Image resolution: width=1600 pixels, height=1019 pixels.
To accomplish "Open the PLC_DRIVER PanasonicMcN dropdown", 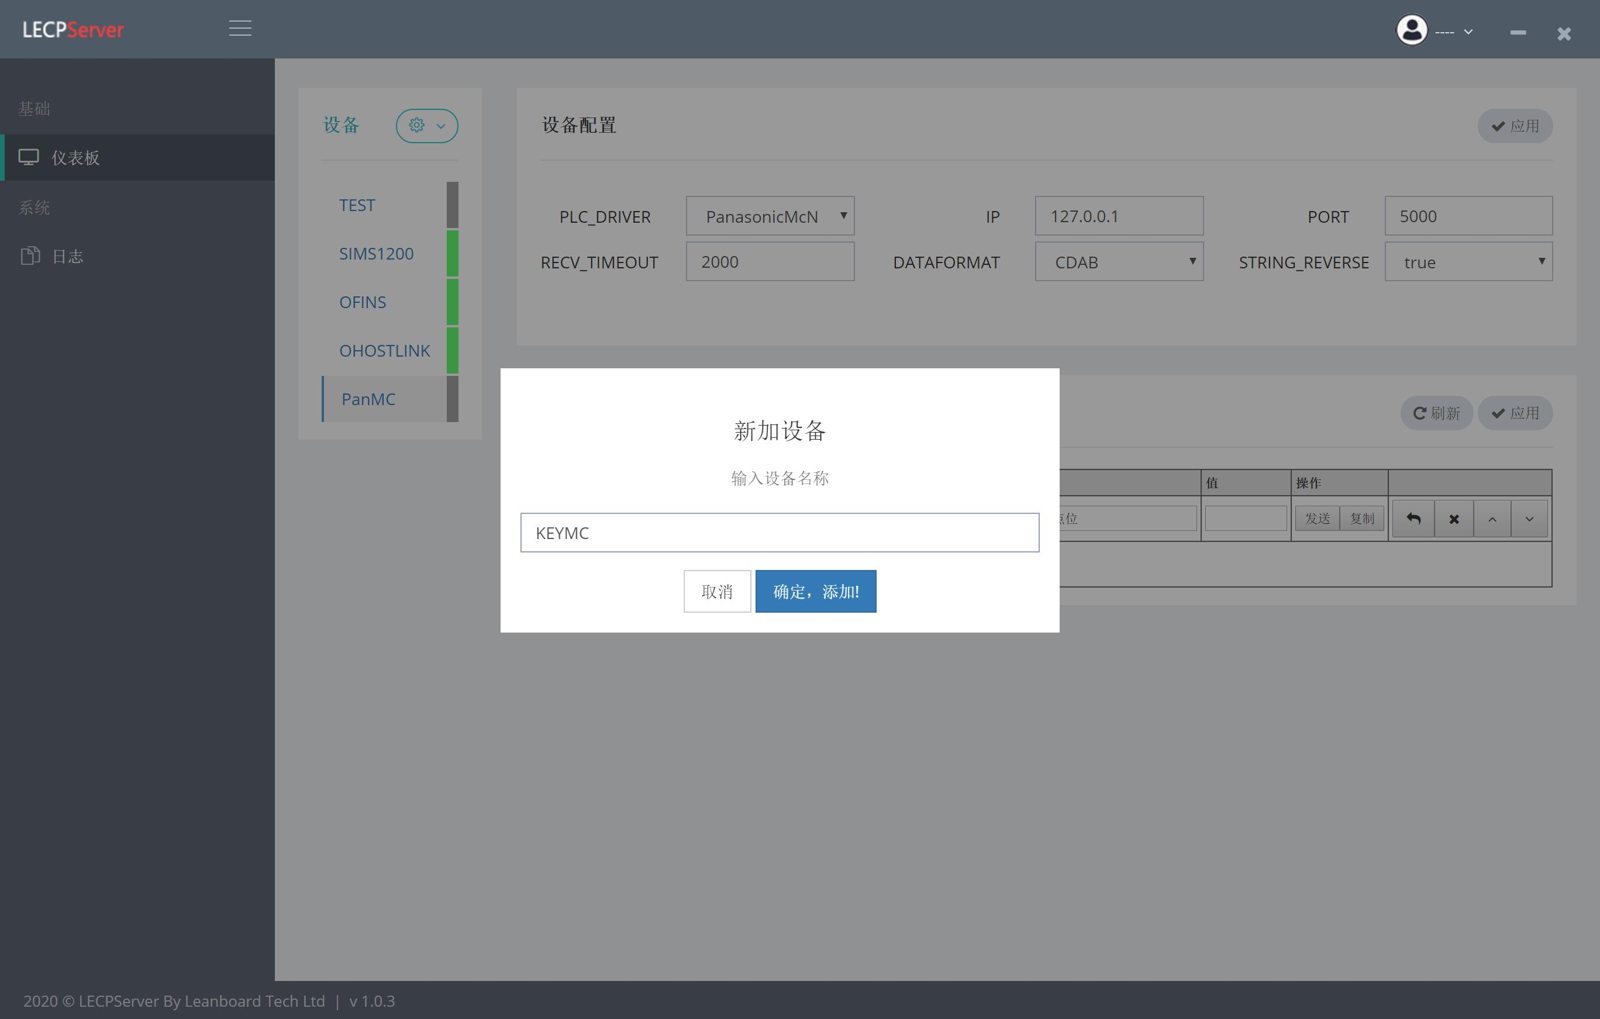I will pos(770,216).
